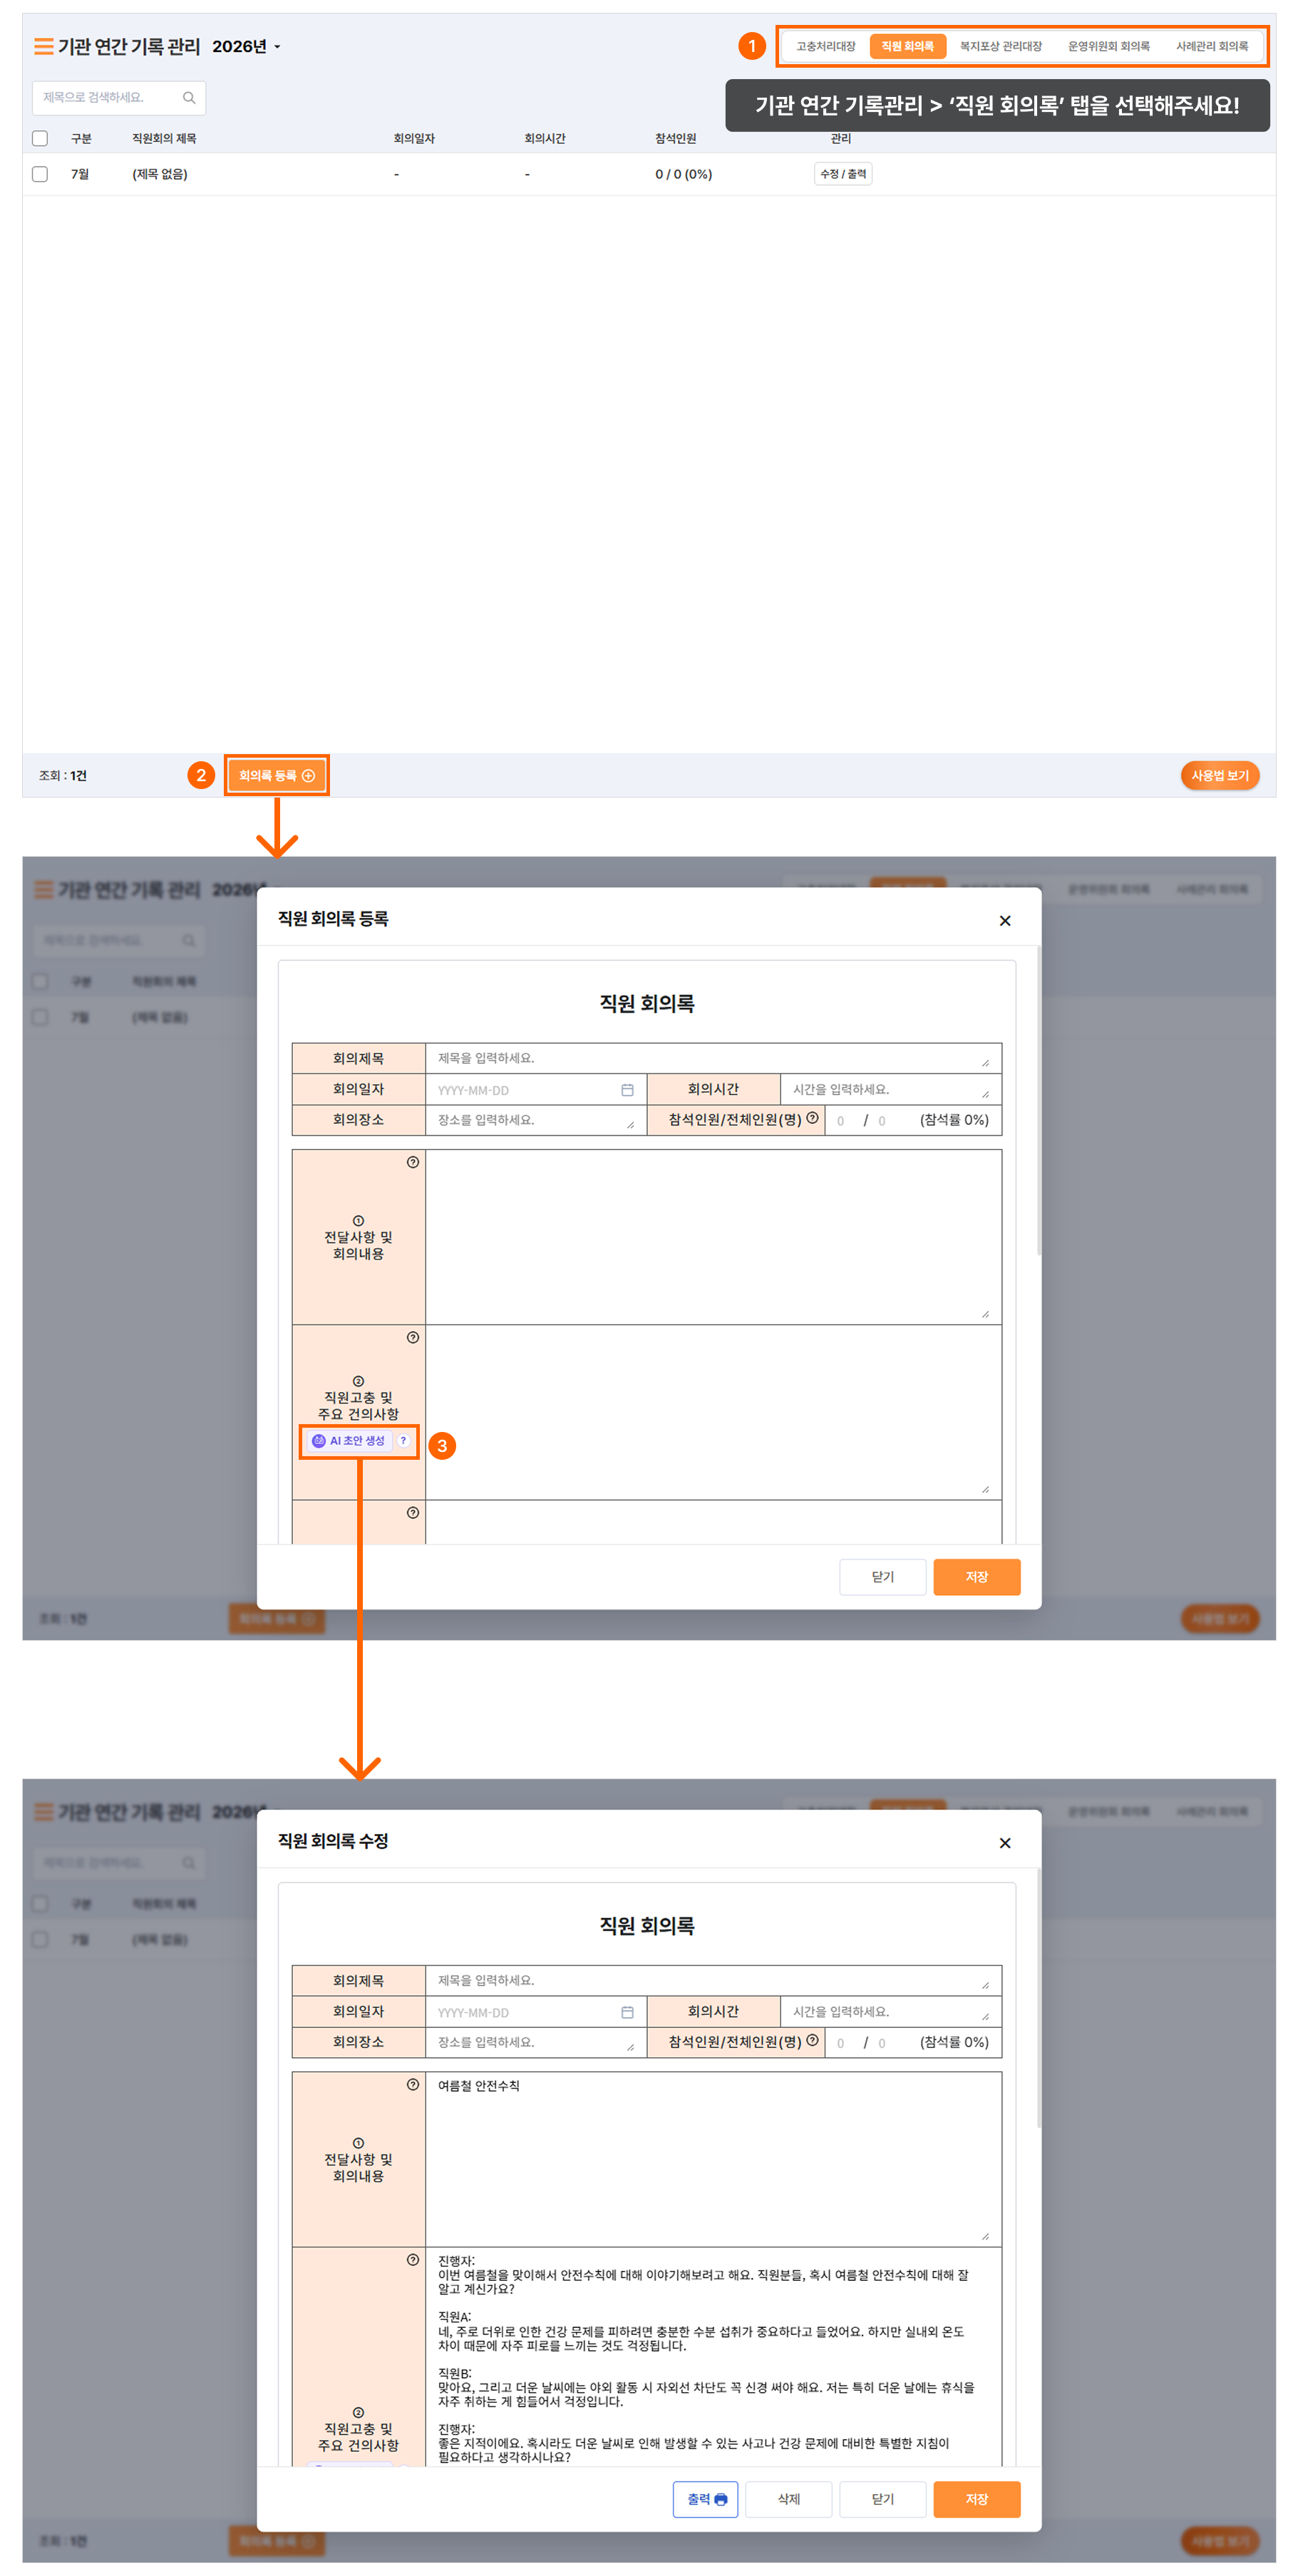The image size is (1298, 2576).
Task: Focus the 회의시간 field in the 수정 dialog
Action: (x=890, y=2012)
